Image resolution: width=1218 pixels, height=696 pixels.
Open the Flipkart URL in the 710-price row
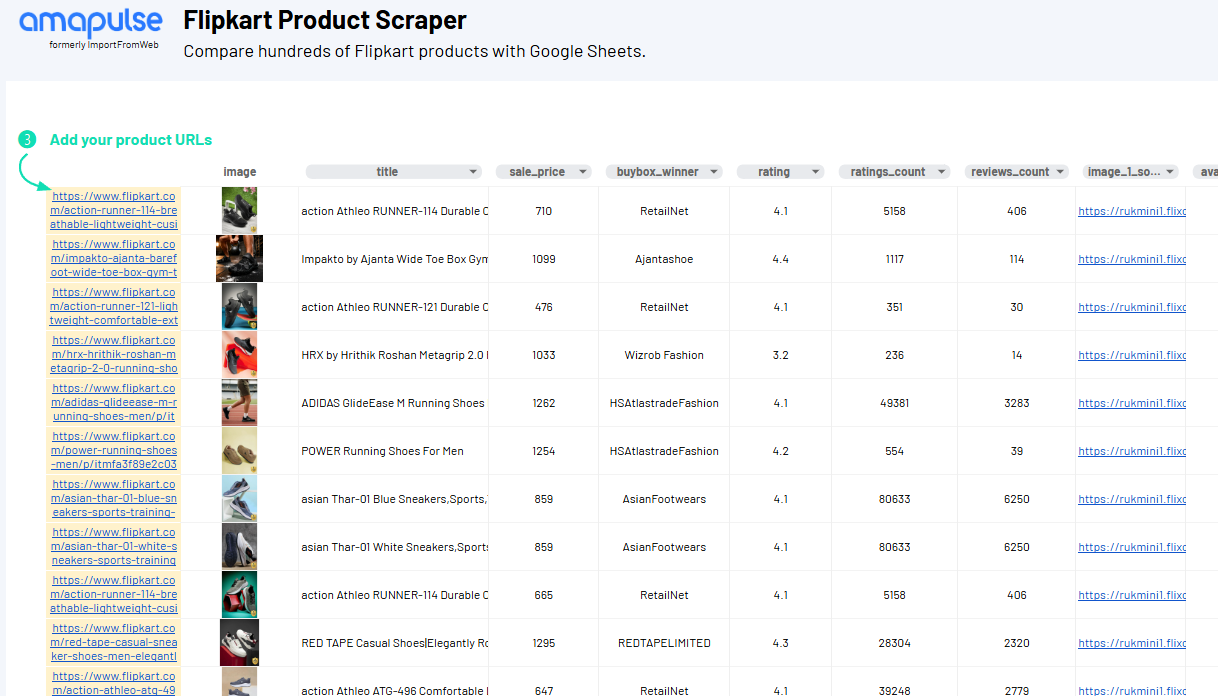pos(114,210)
